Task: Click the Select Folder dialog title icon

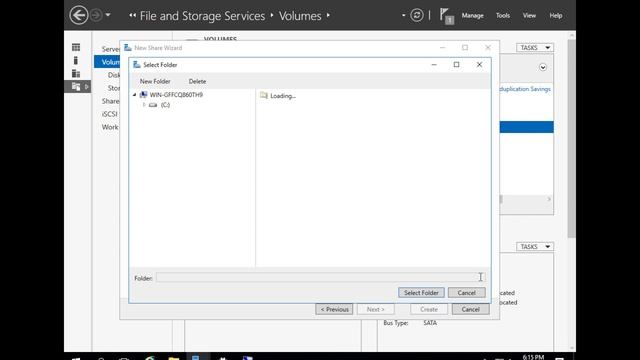Action: pyautogui.click(x=137, y=64)
